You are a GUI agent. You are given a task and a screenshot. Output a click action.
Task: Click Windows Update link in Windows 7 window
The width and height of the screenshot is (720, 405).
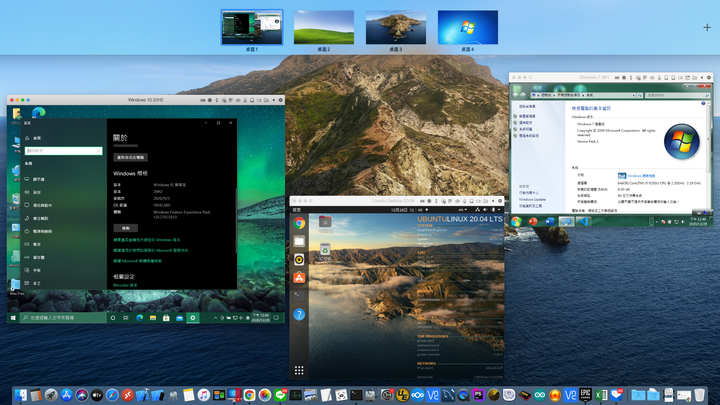[x=532, y=200]
